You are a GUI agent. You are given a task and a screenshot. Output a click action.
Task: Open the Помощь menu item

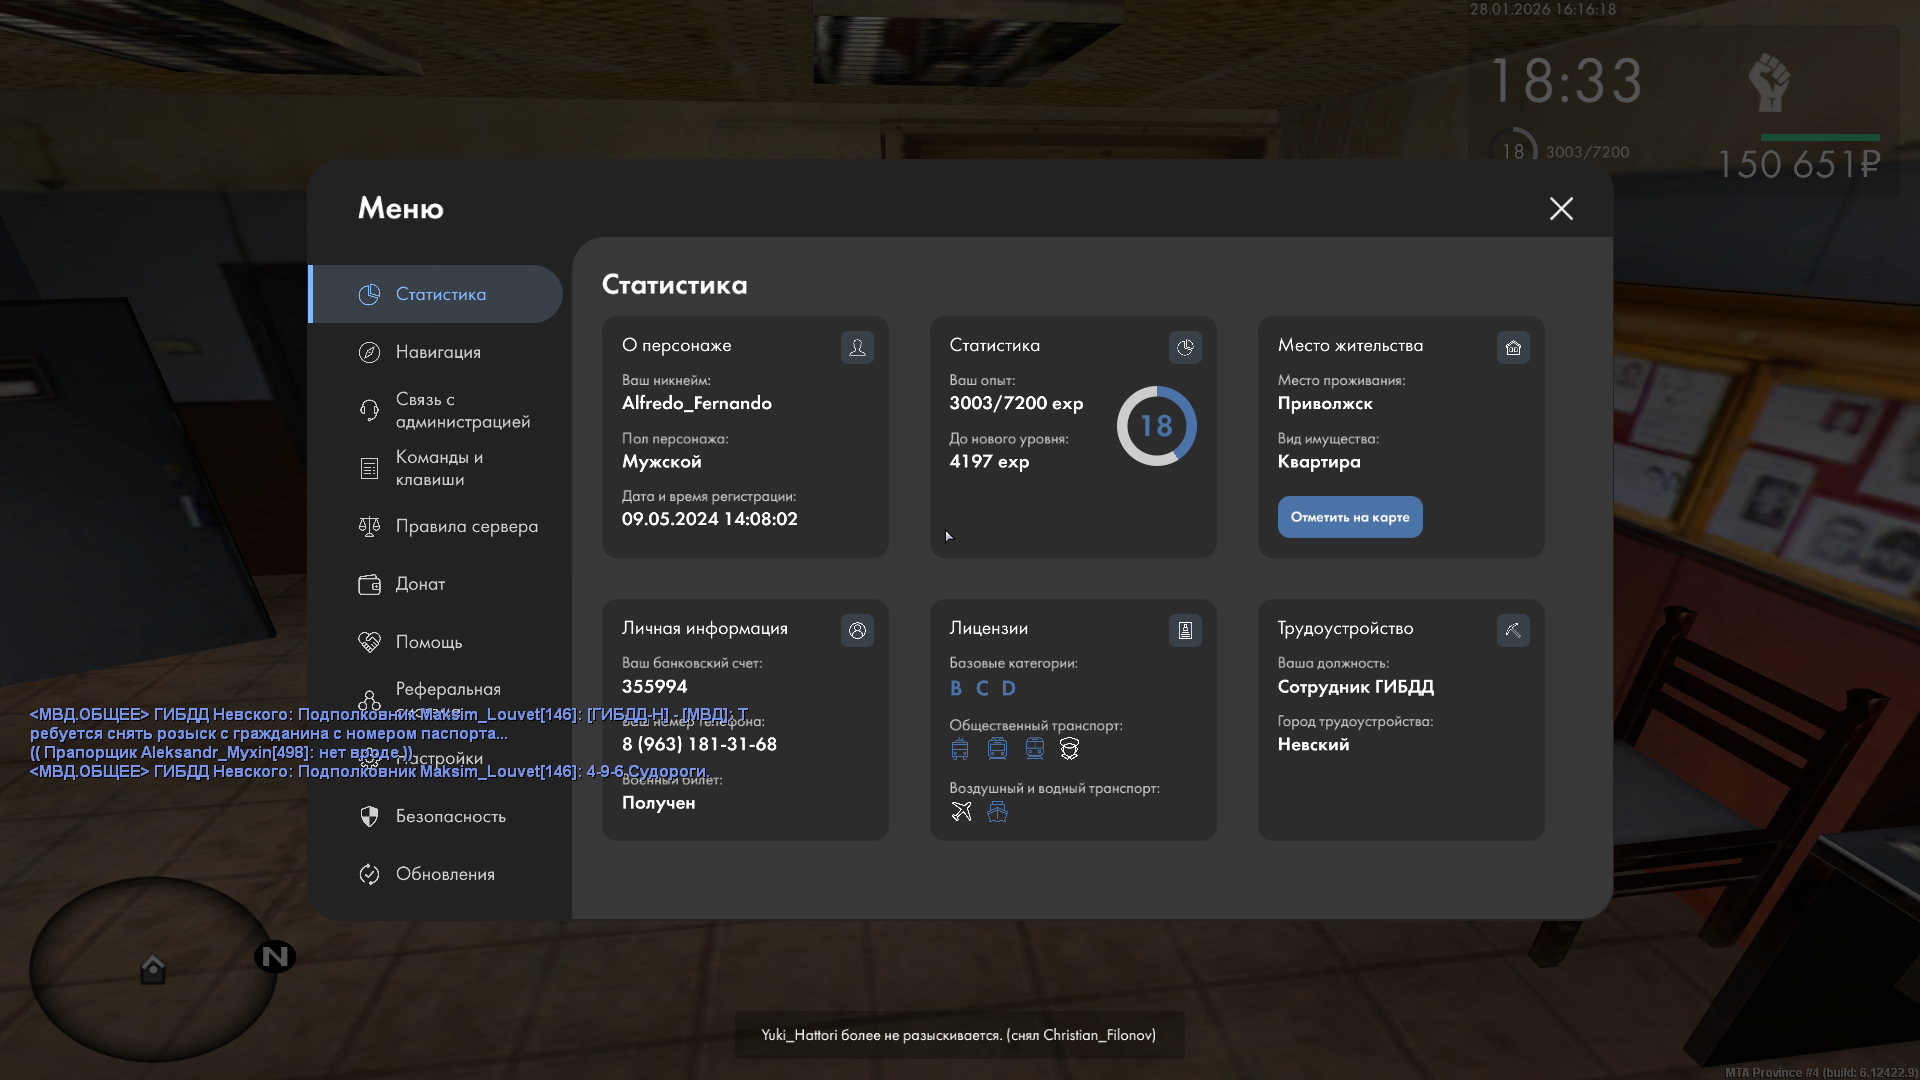pyautogui.click(x=428, y=642)
